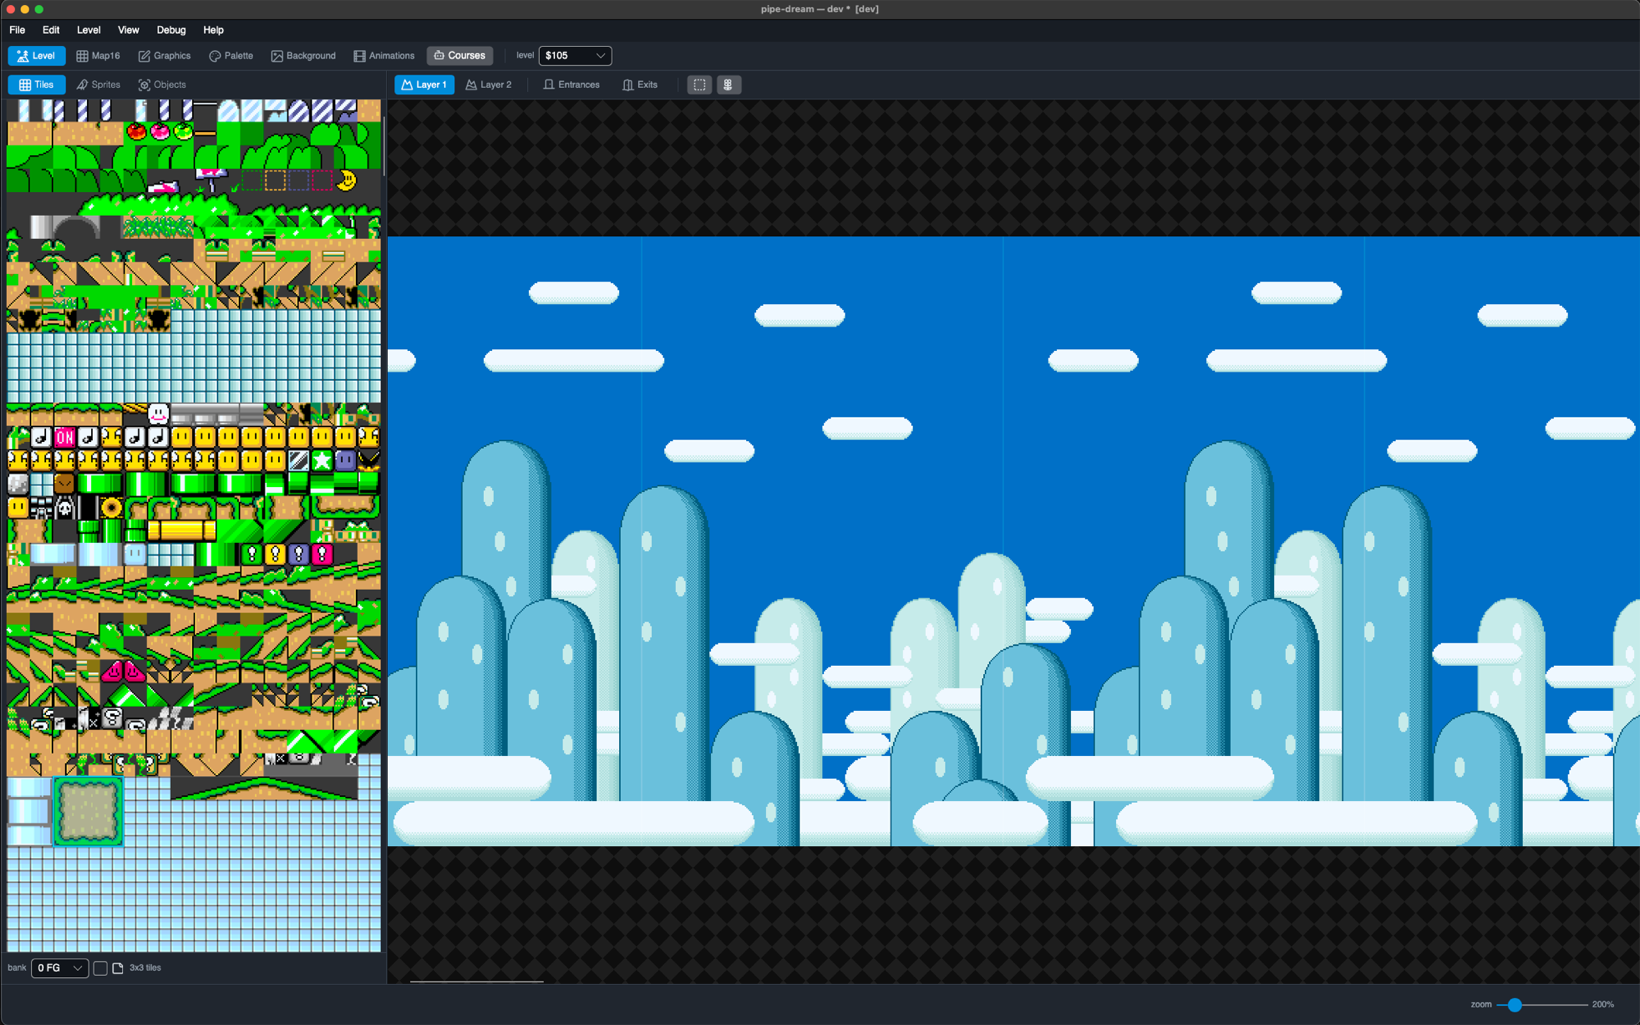Click the 3x3 tiles label
This screenshot has height=1025, width=1640.
145,968
